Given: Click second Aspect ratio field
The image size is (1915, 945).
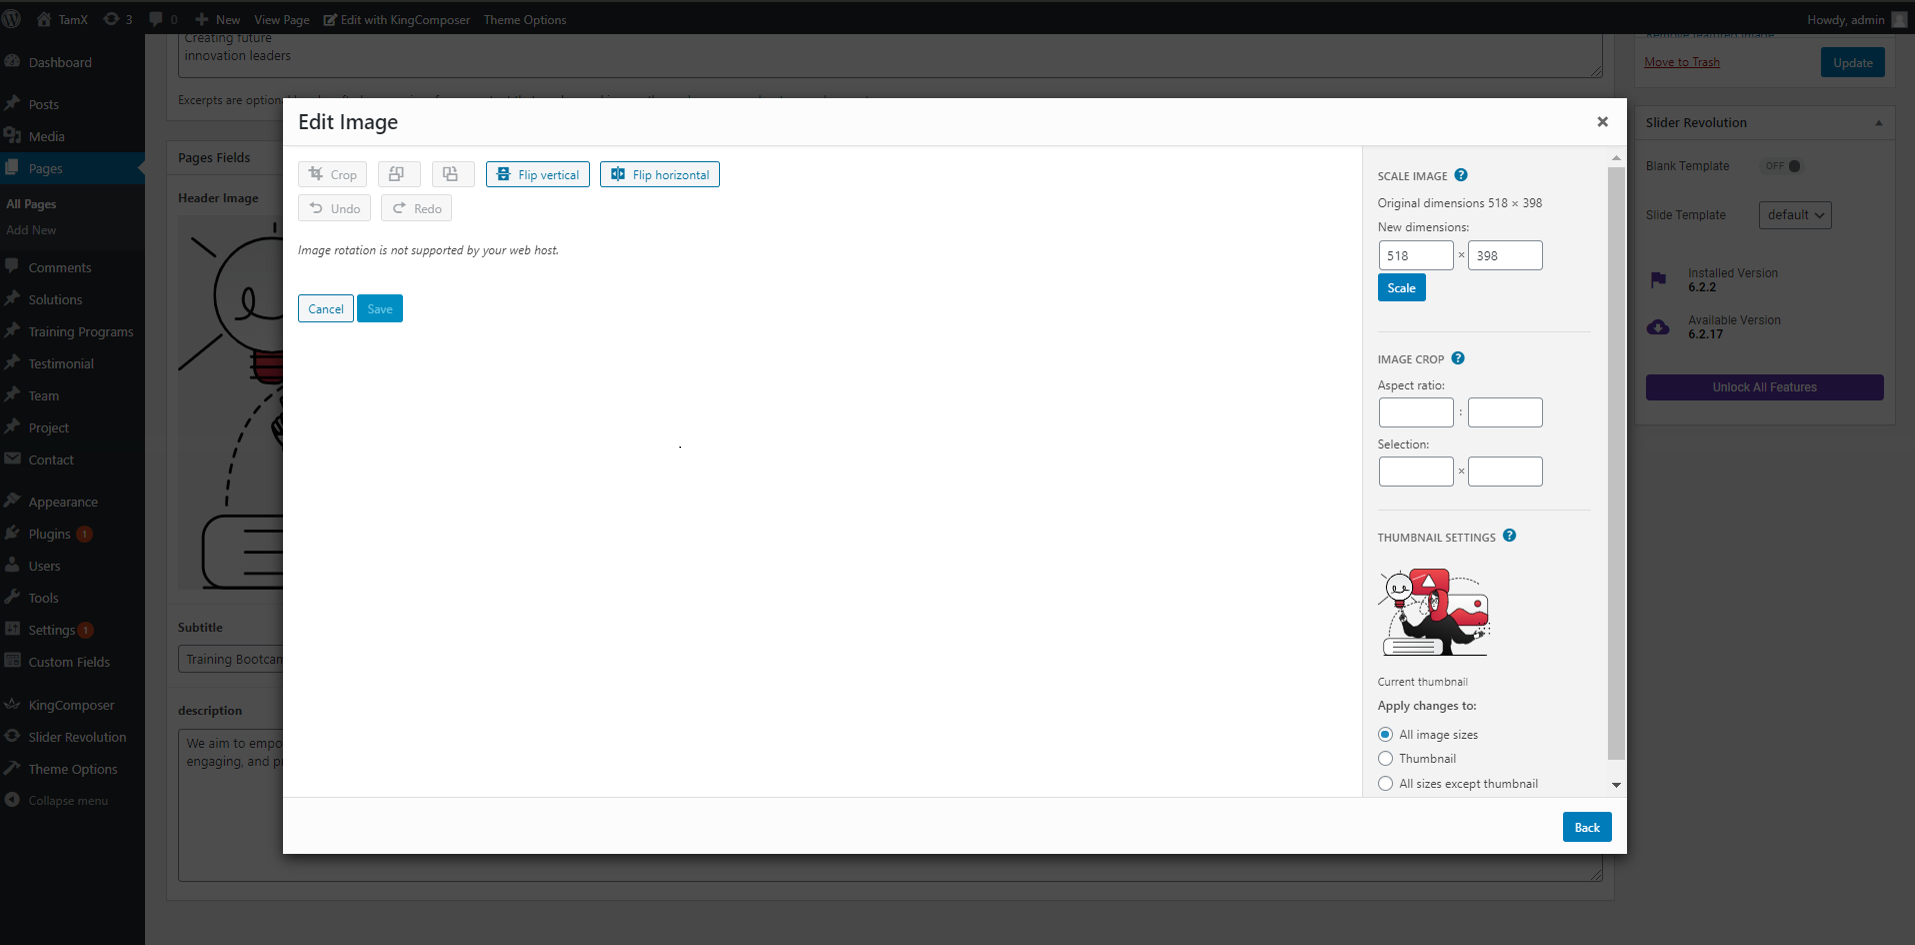Looking at the screenshot, I should pos(1505,412).
